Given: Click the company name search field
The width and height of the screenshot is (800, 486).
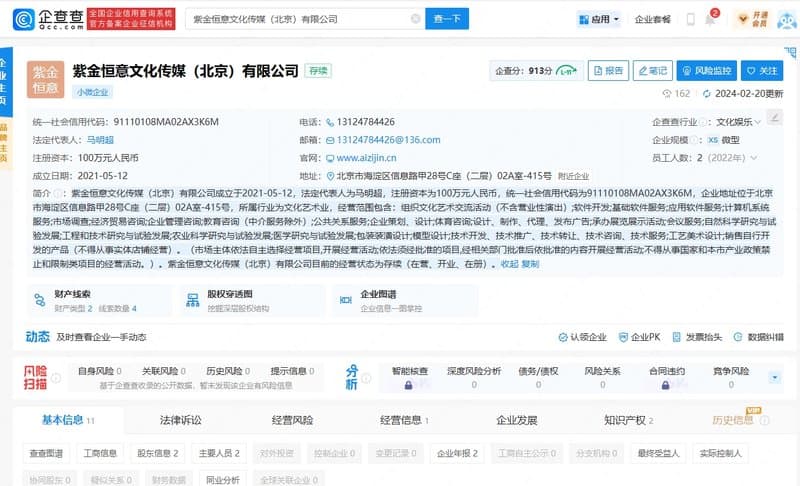Looking at the screenshot, I should click(x=305, y=19).
